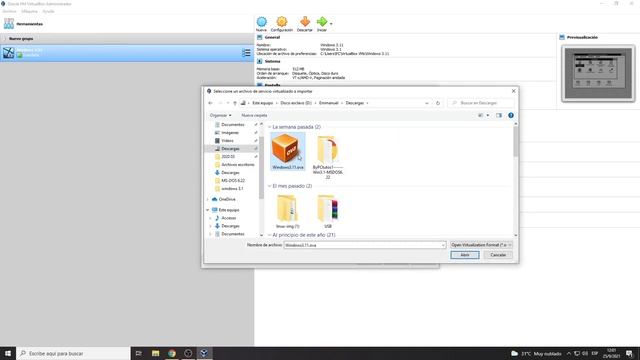Select Vídeos in quick access sidebar
The width and height of the screenshot is (640, 360).
click(x=227, y=141)
